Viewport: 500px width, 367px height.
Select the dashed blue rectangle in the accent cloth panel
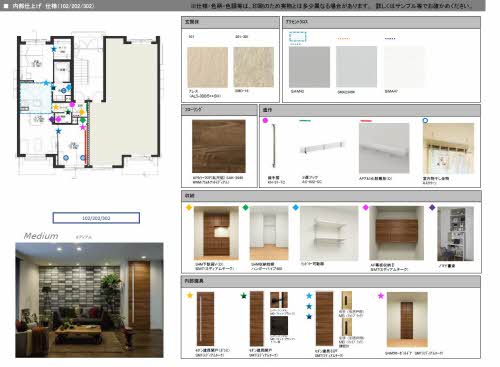(x=298, y=36)
